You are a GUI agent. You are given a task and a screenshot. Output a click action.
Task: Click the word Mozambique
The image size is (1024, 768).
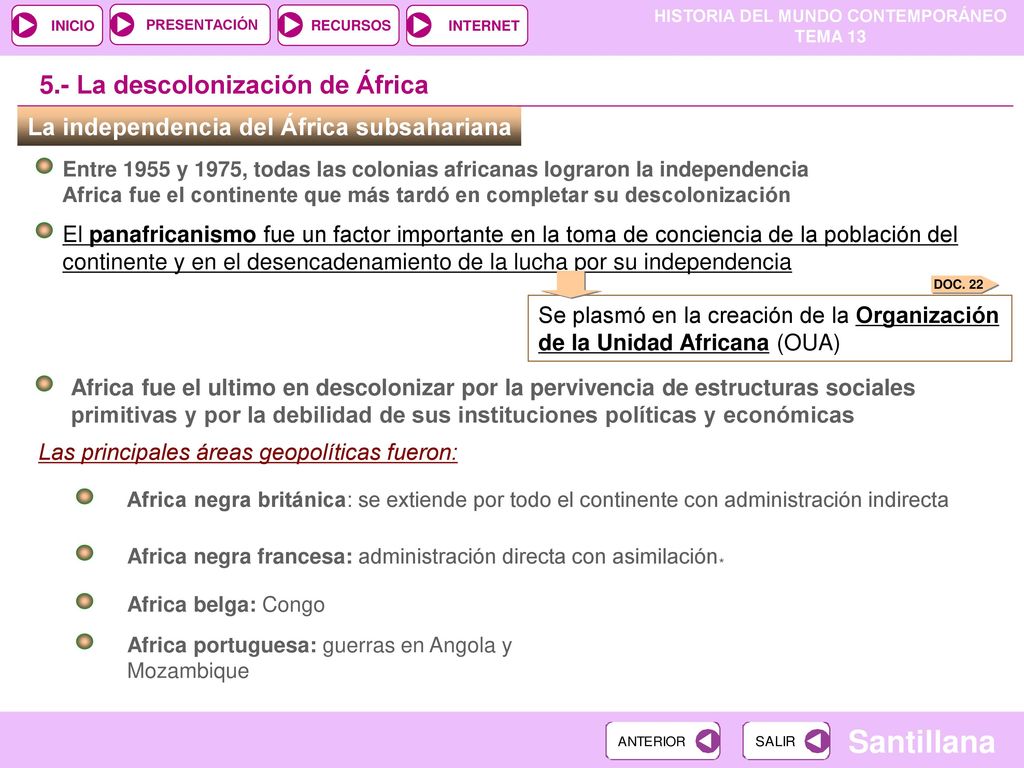coord(188,671)
